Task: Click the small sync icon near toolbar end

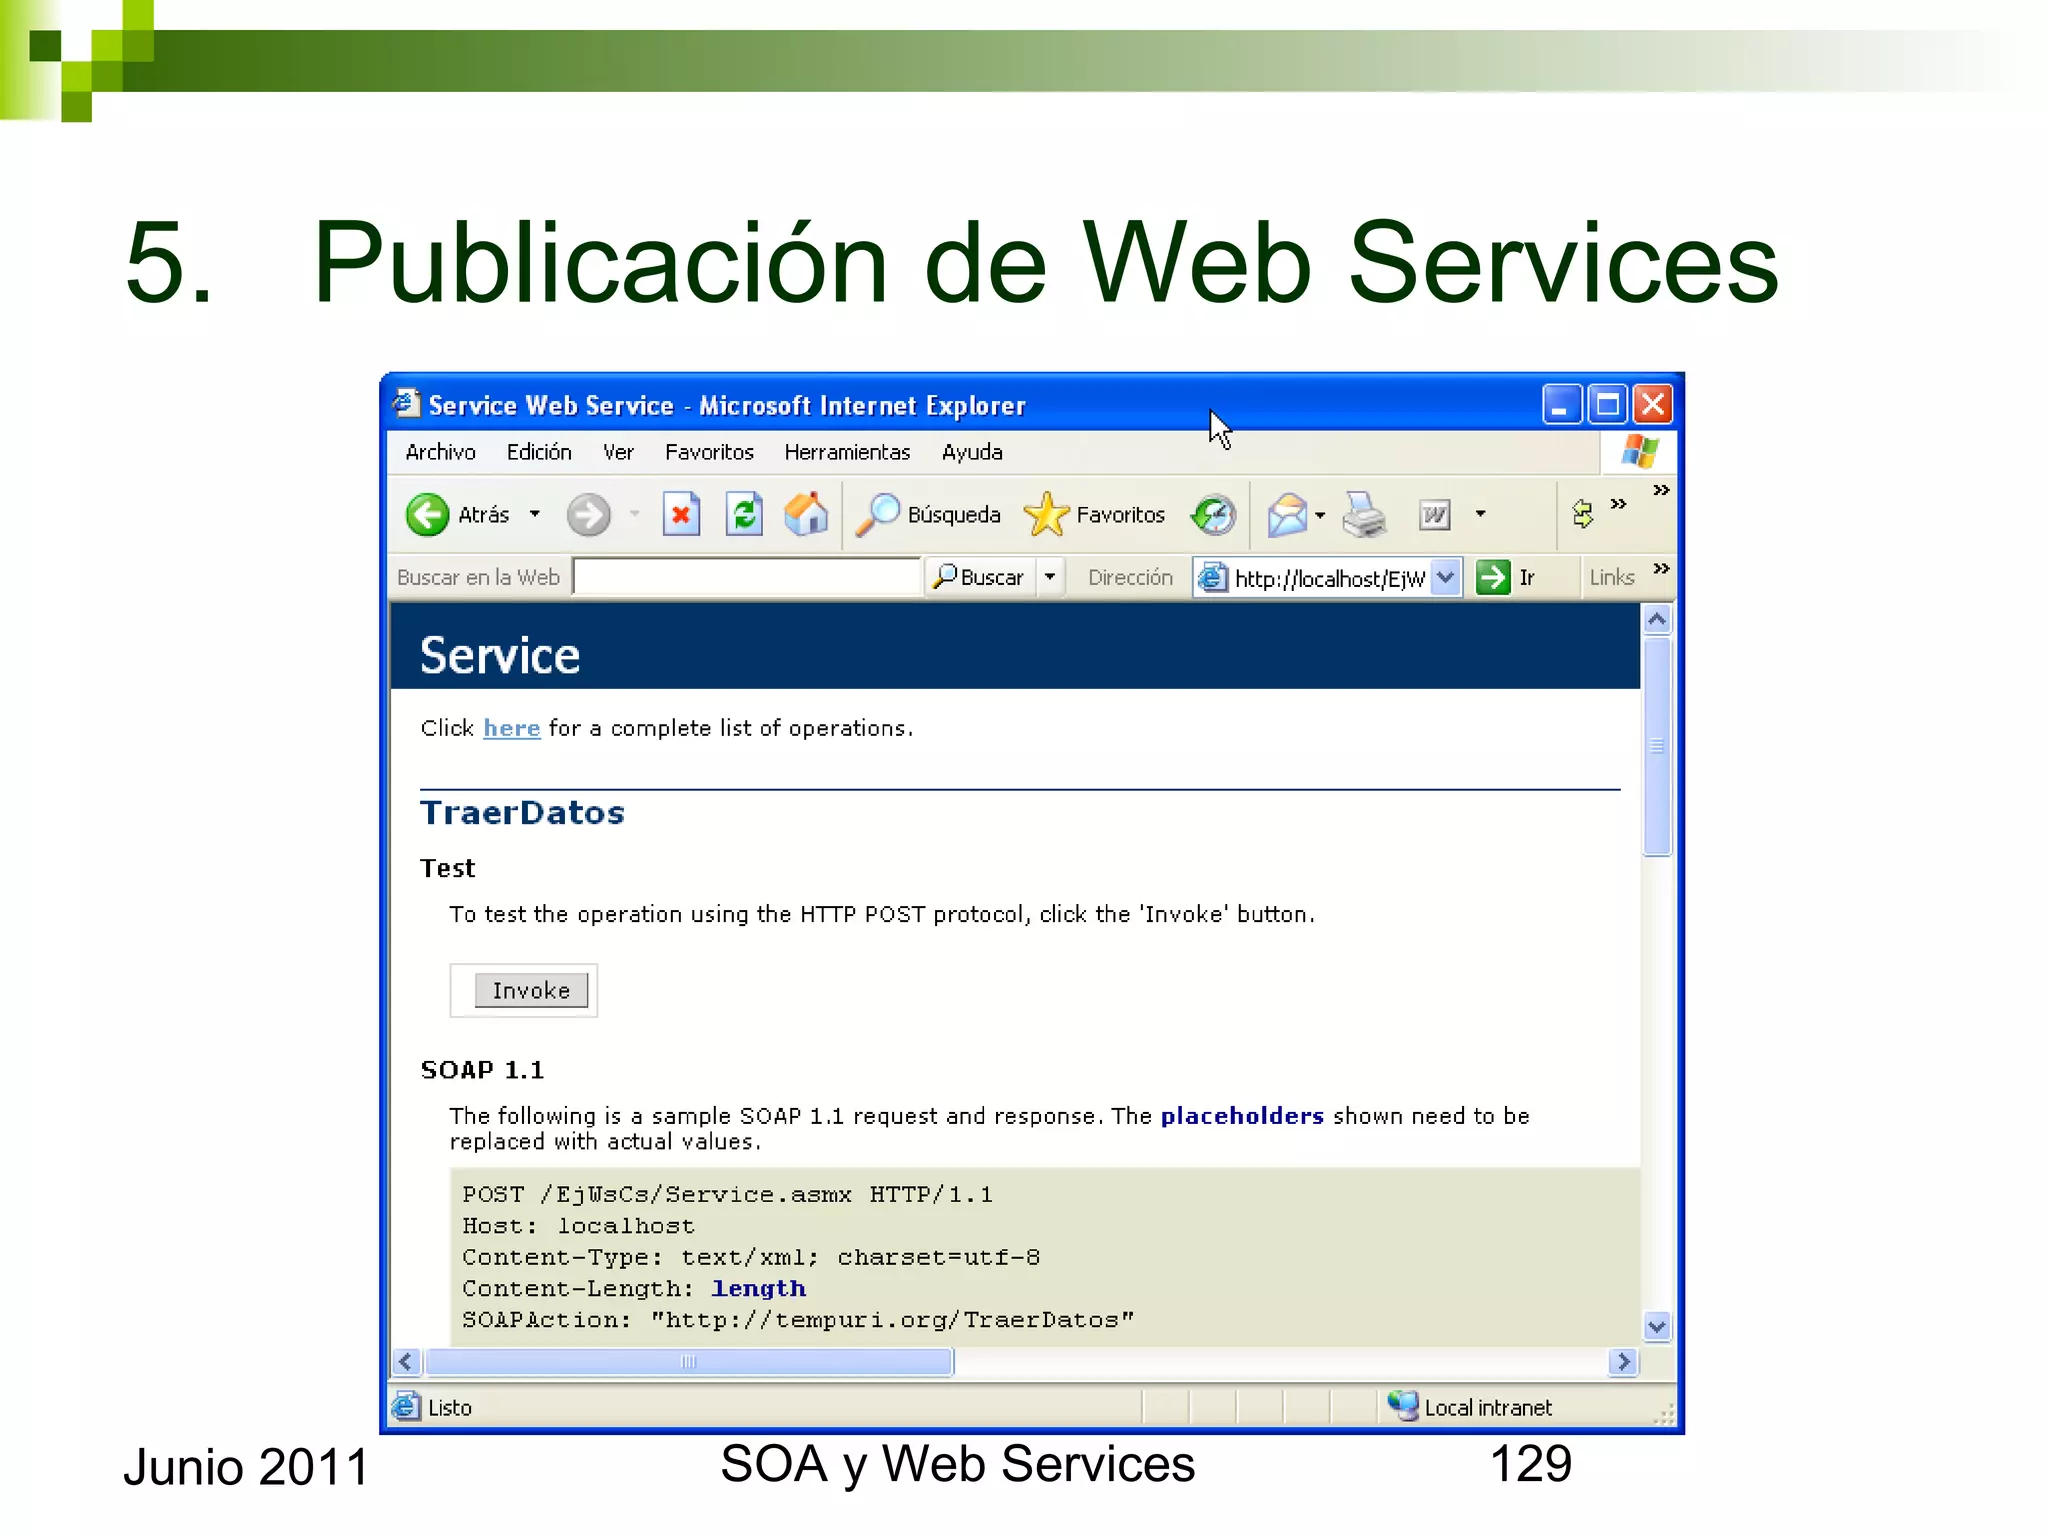Action: (1582, 514)
